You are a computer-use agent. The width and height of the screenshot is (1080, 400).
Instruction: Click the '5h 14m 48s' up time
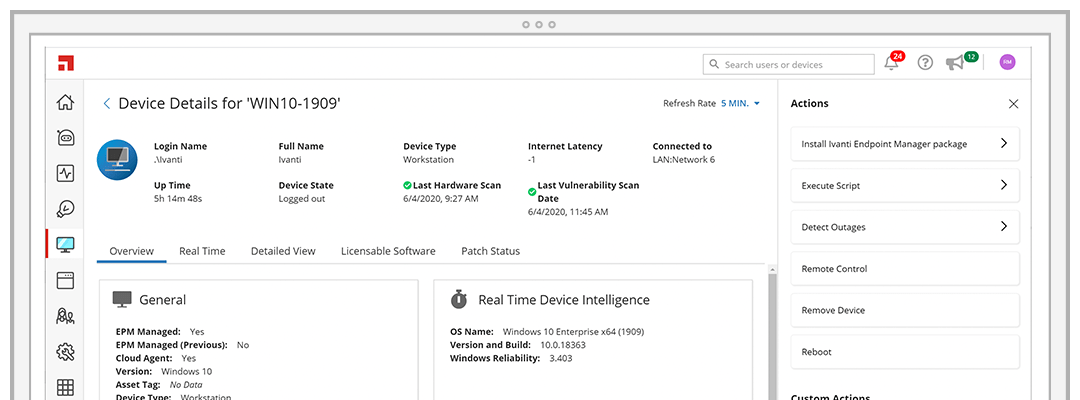178,199
